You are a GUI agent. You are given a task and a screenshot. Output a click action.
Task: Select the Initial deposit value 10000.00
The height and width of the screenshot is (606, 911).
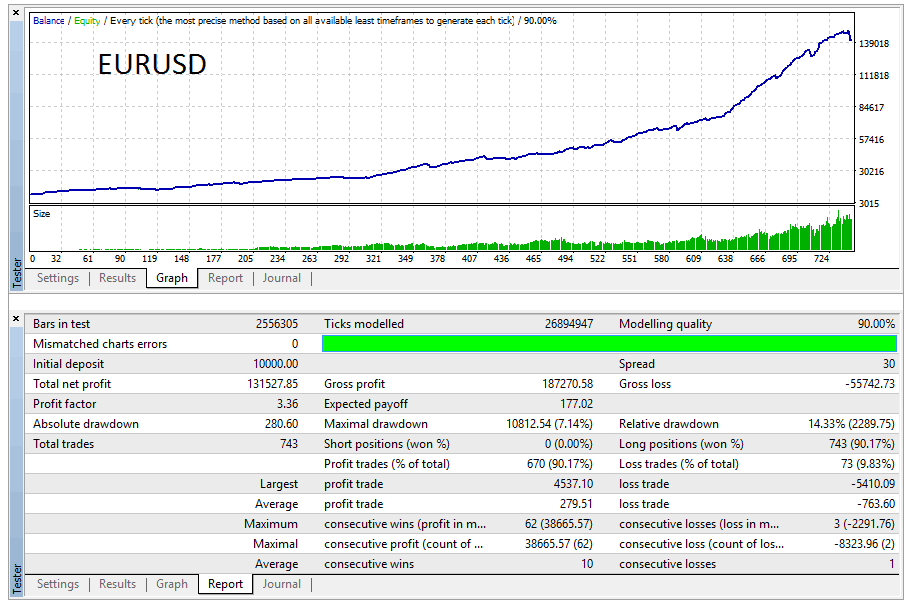pyautogui.click(x=276, y=364)
